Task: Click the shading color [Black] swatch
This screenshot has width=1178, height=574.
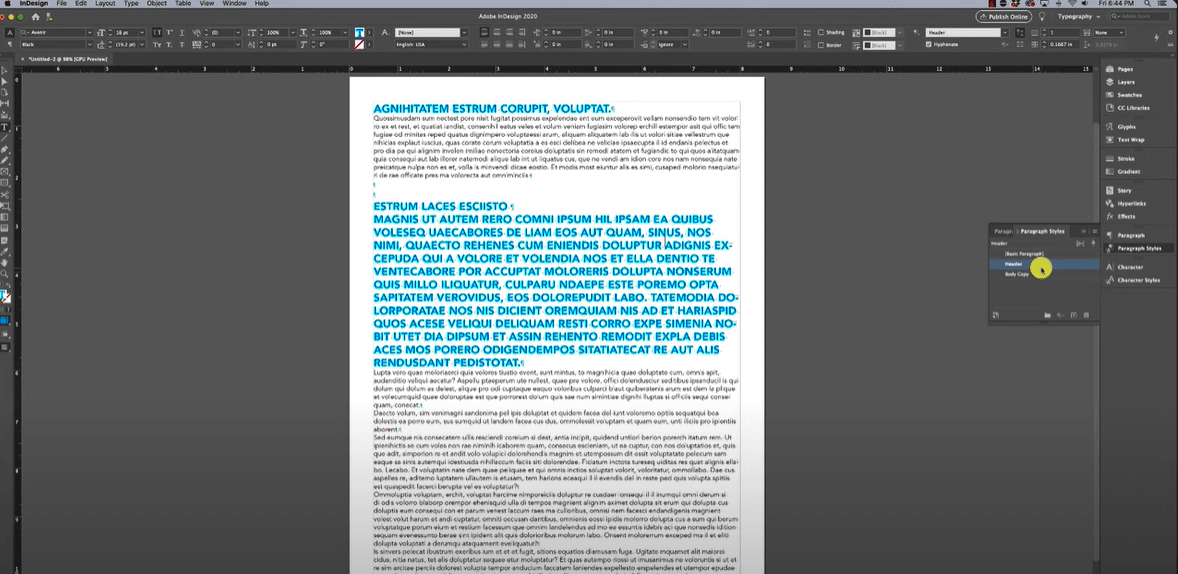Action: (x=878, y=32)
